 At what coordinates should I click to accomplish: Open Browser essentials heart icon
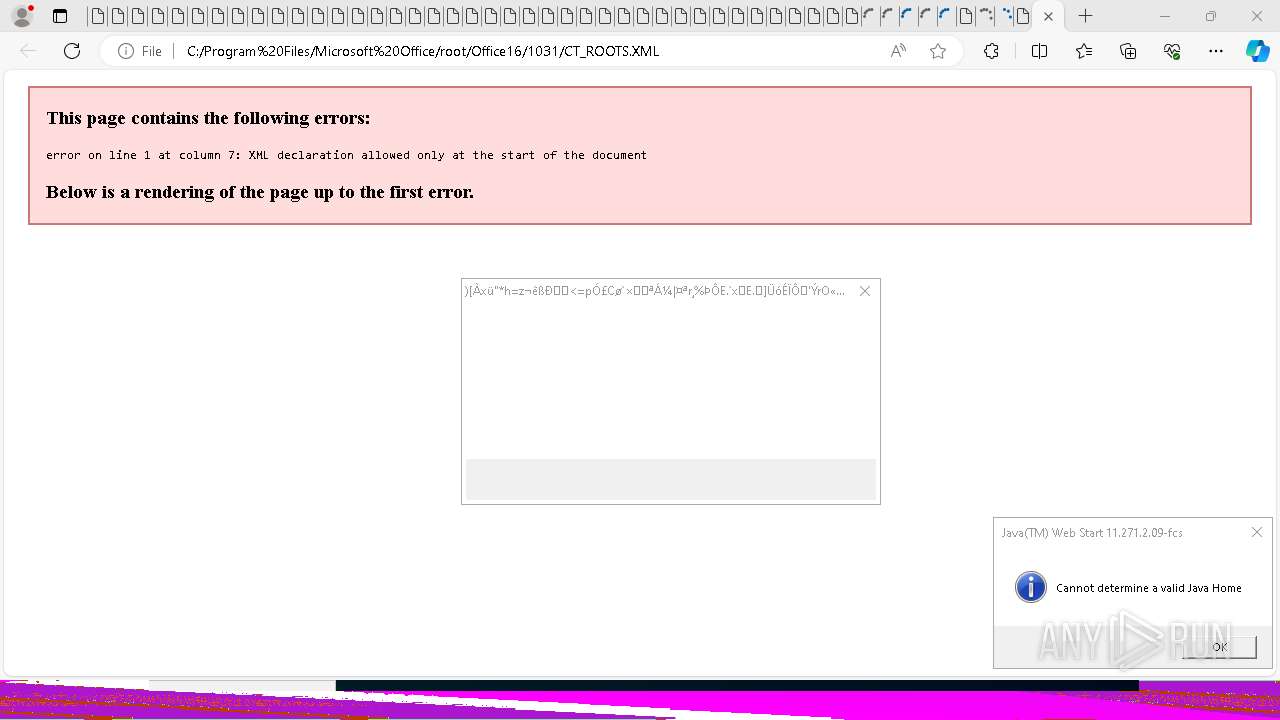pos(1172,51)
